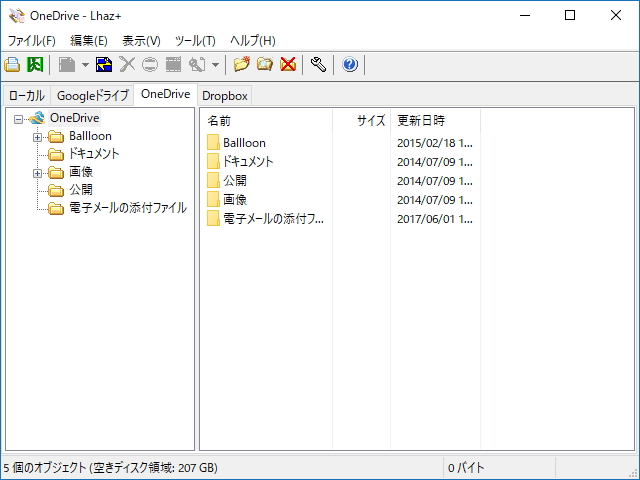This screenshot has width=640, height=480.
Task: Select 画像 in the file list
Action: pos(235,200)
